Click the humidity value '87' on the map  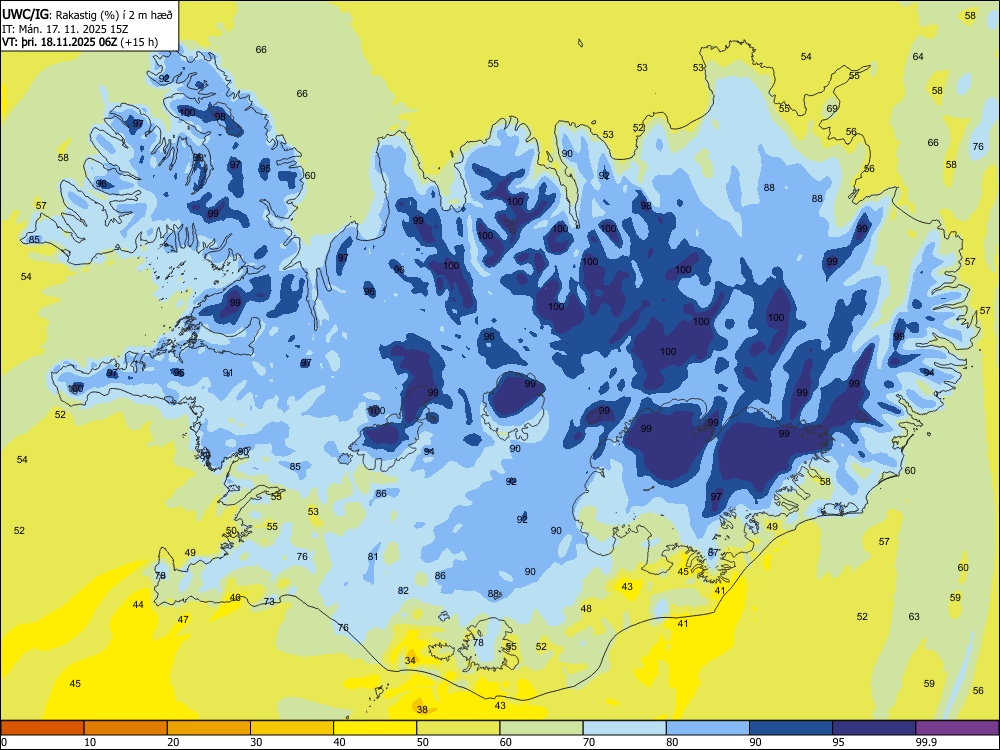(714, 552)
